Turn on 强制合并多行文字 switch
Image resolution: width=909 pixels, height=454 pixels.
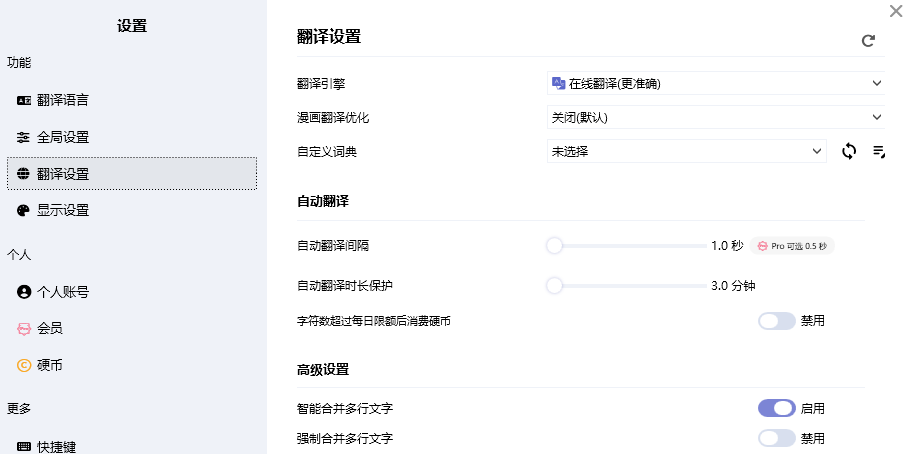[776, 438]
